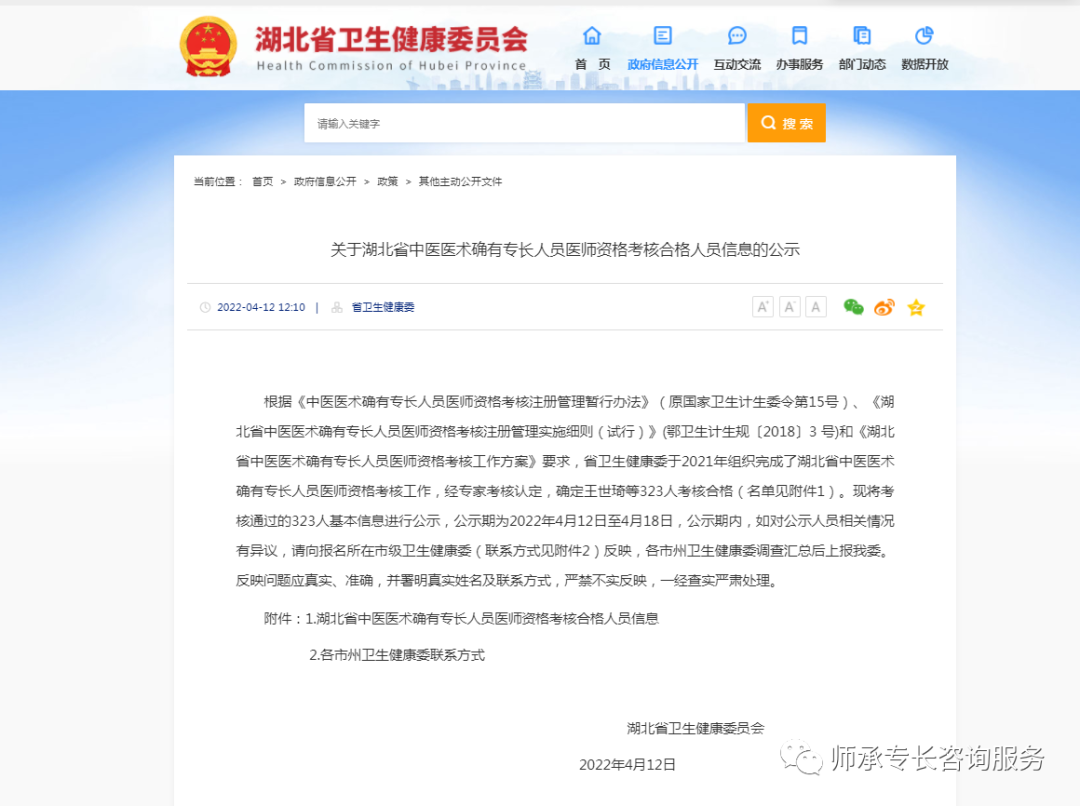Click the 互动交流 chat bubble icon
This screenshot has height=806, width=1080.
(737, 35)
